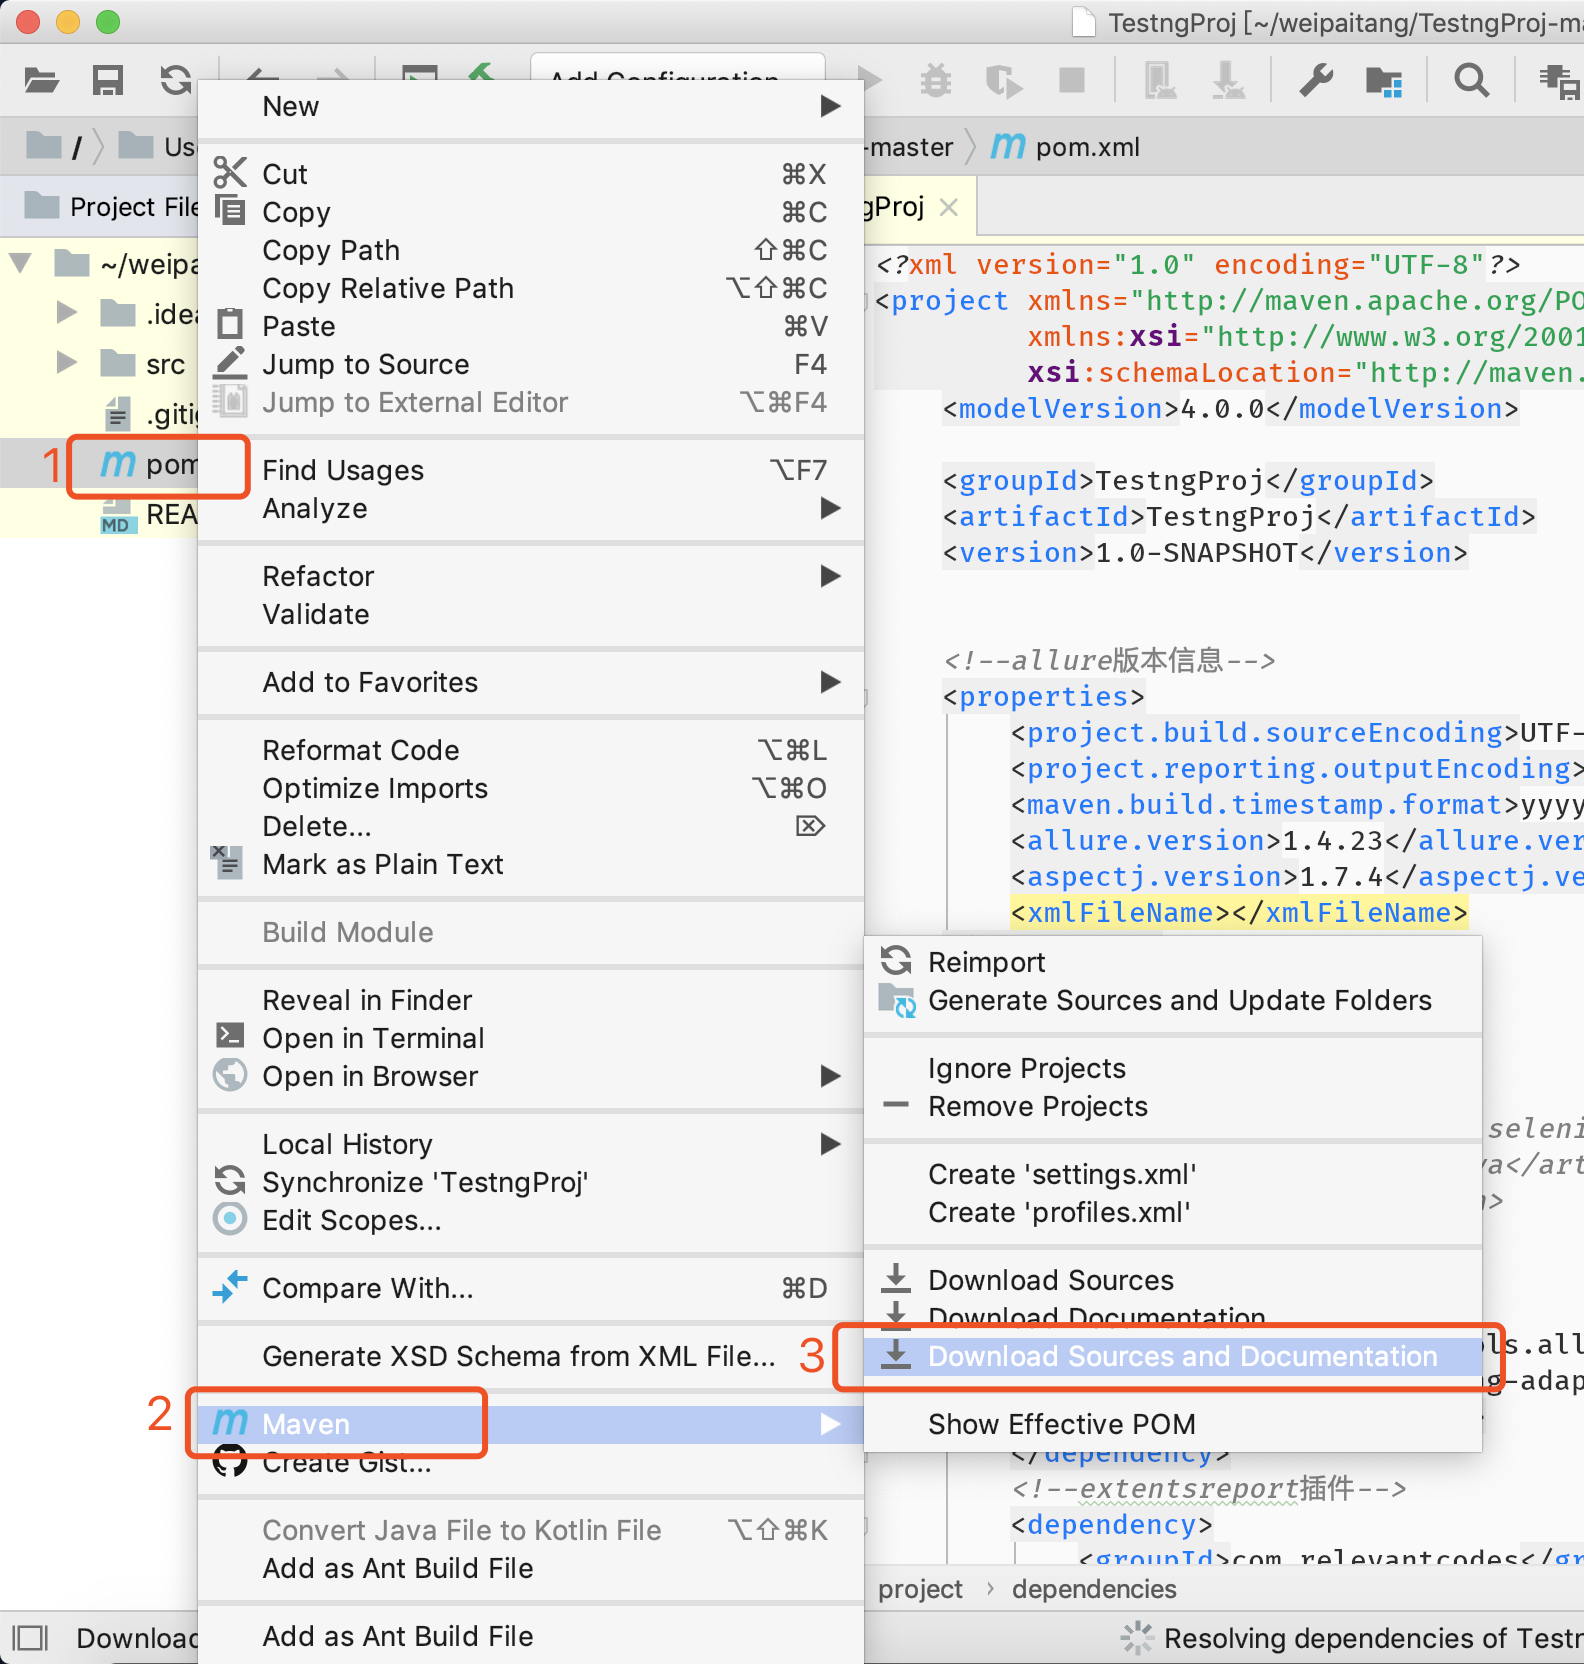Click the Resolving dependencies status indicator

[1351, 1638]
